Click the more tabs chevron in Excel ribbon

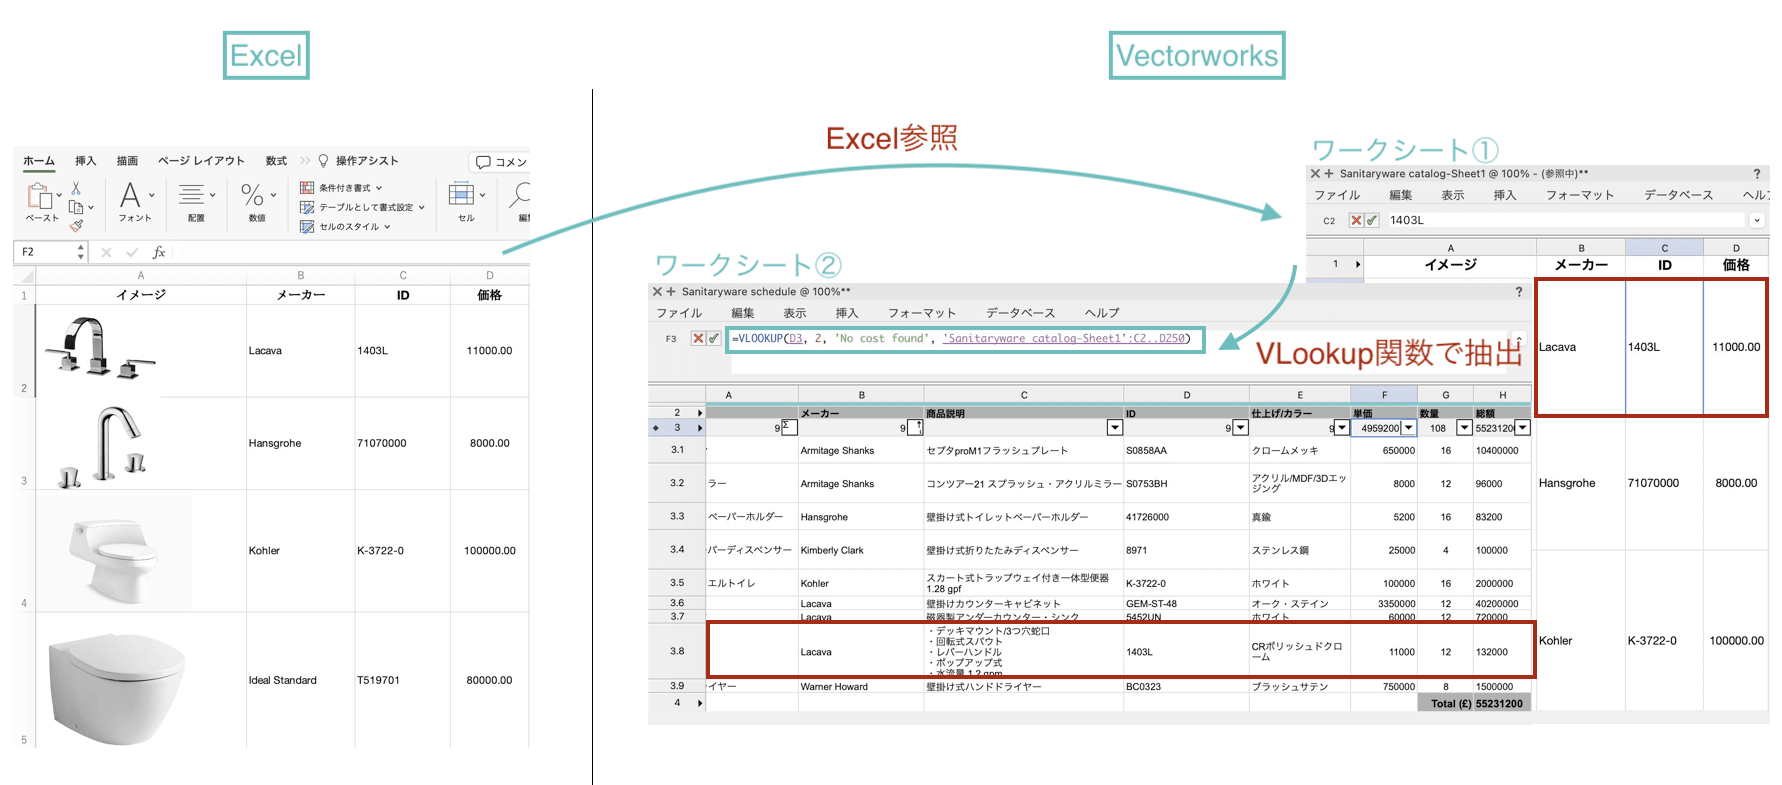click(x=305, y=161)
